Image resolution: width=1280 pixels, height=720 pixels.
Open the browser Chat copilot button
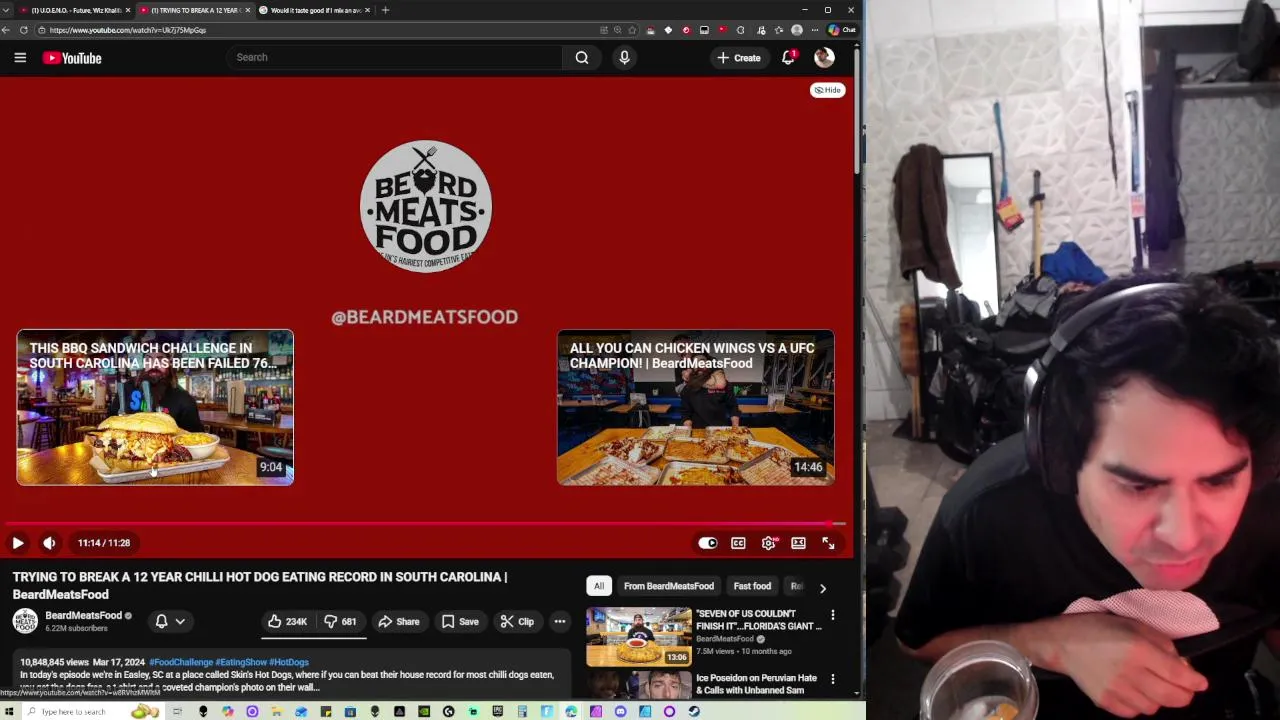[842, 30]
